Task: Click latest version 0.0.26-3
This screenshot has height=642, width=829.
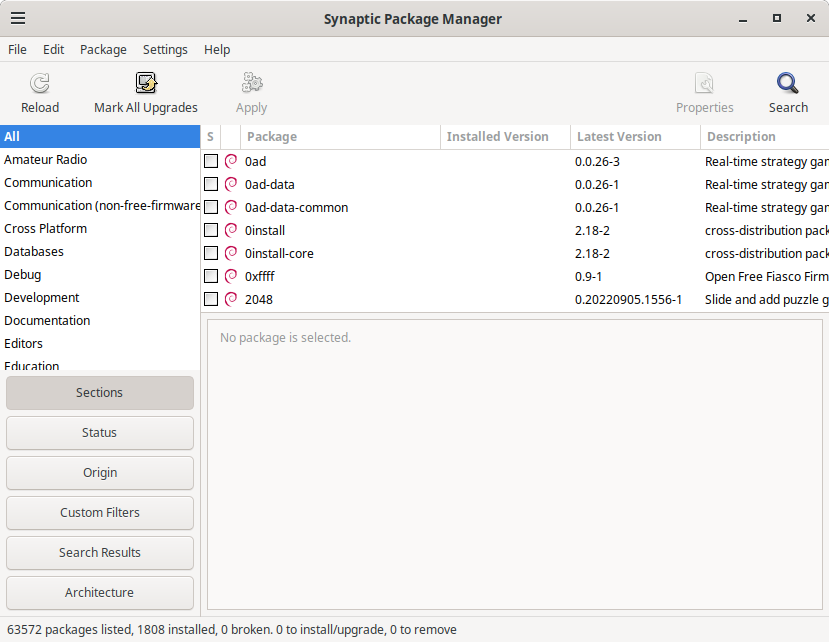Action: (597, 161)
